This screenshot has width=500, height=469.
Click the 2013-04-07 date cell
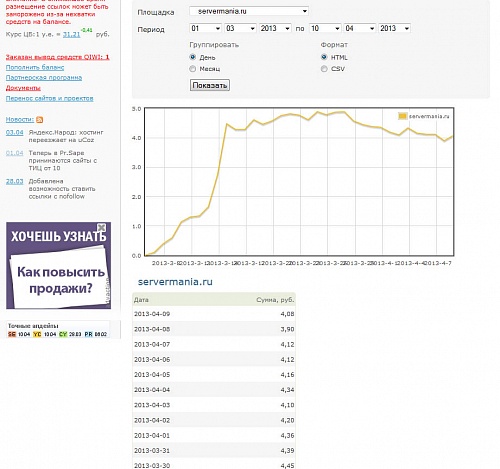(152, 344)
